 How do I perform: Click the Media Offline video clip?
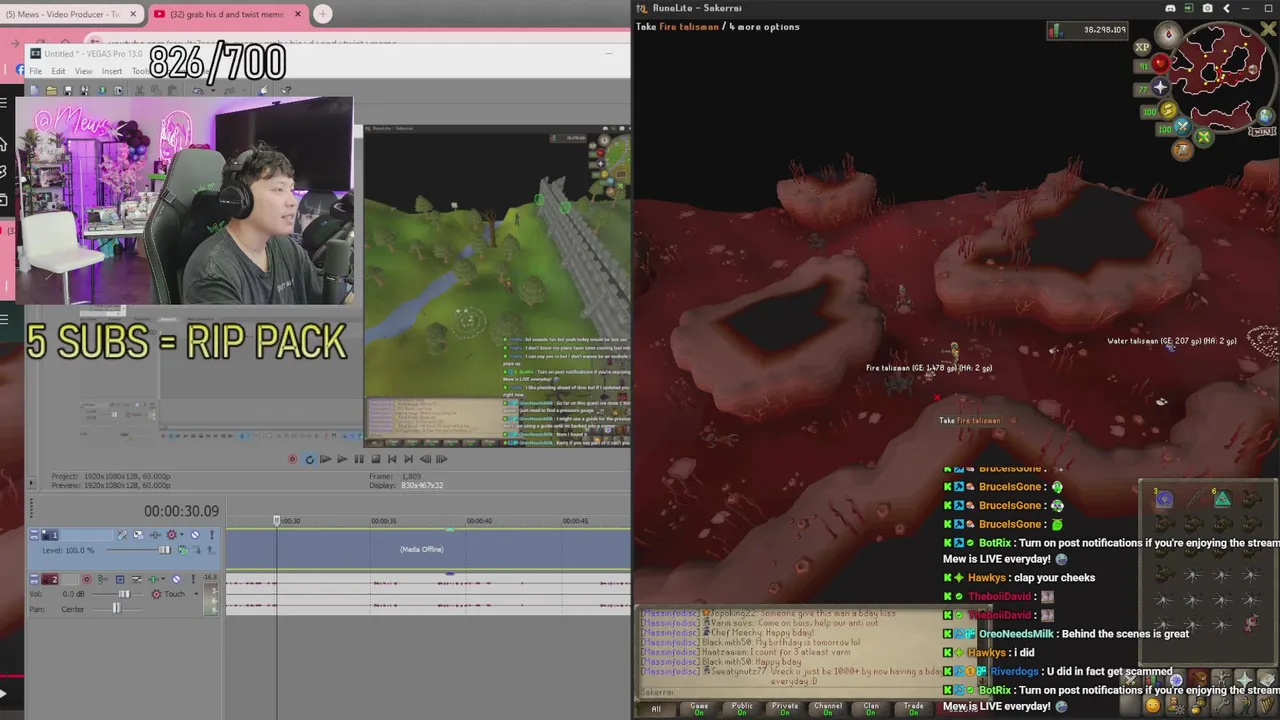pos(421,549)
